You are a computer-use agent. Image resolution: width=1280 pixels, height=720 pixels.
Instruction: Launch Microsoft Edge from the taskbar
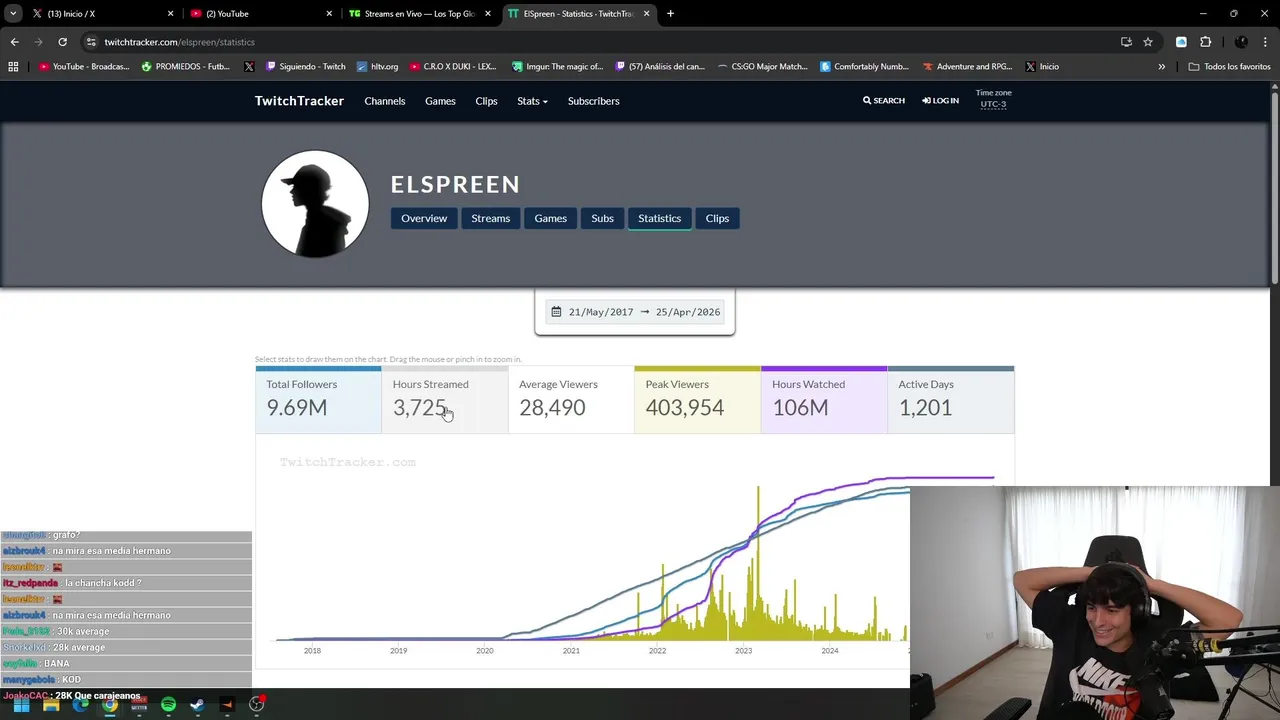tap(80, 704)
